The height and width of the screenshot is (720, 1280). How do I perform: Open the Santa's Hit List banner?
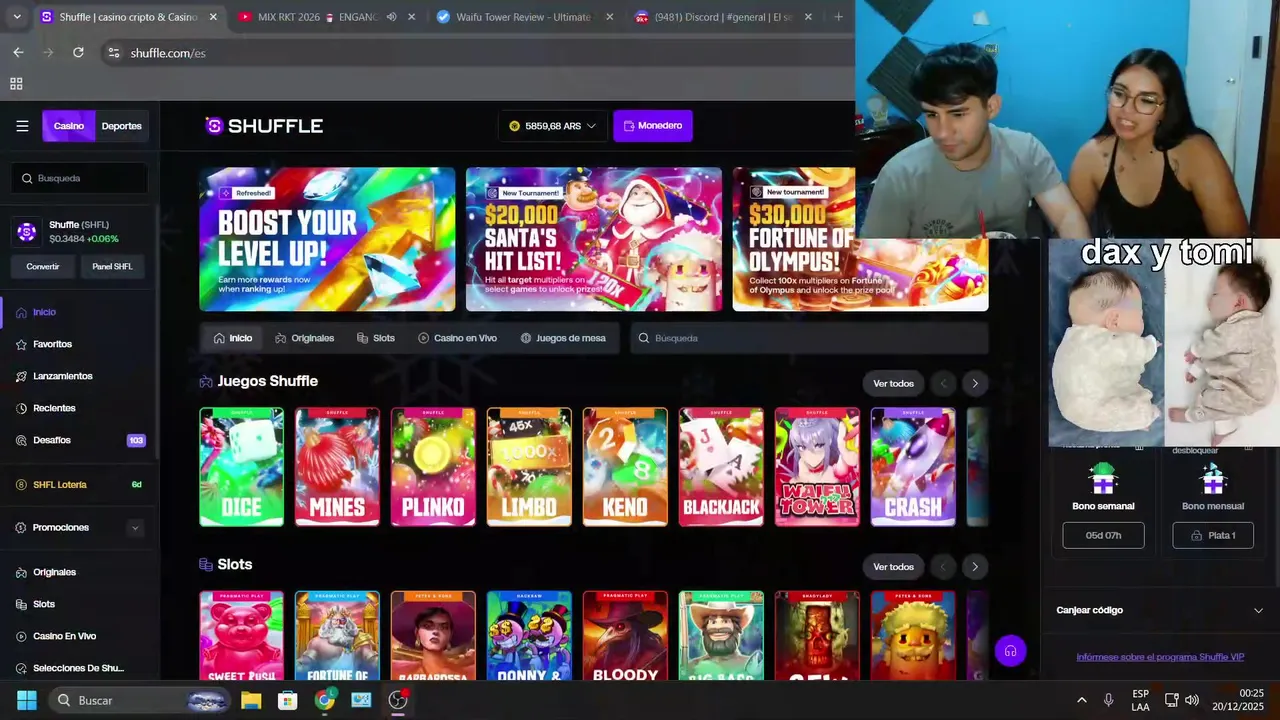coord(594,239)
